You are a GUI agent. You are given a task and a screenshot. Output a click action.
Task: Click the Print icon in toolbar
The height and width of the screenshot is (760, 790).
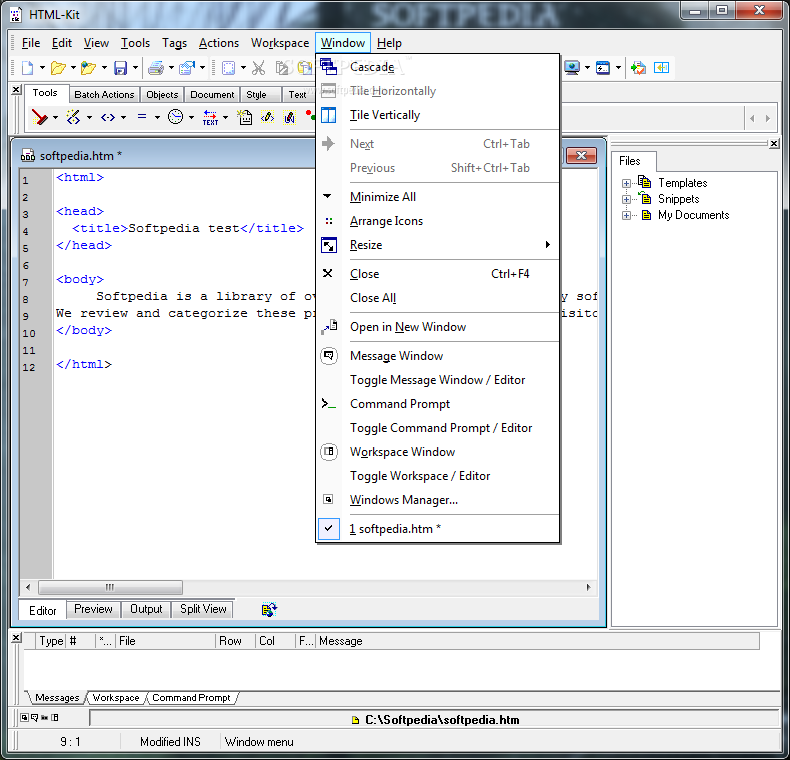click(154, 68)
